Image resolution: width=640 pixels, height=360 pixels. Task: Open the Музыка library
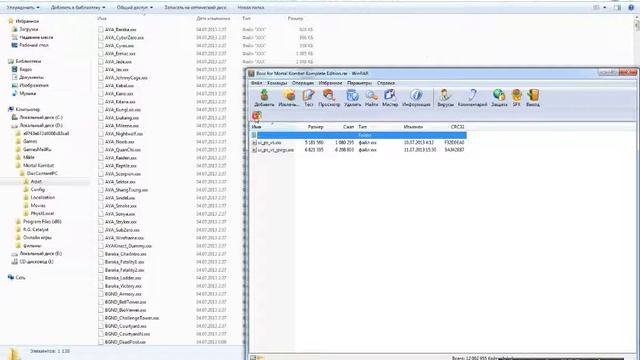point(27,93)
